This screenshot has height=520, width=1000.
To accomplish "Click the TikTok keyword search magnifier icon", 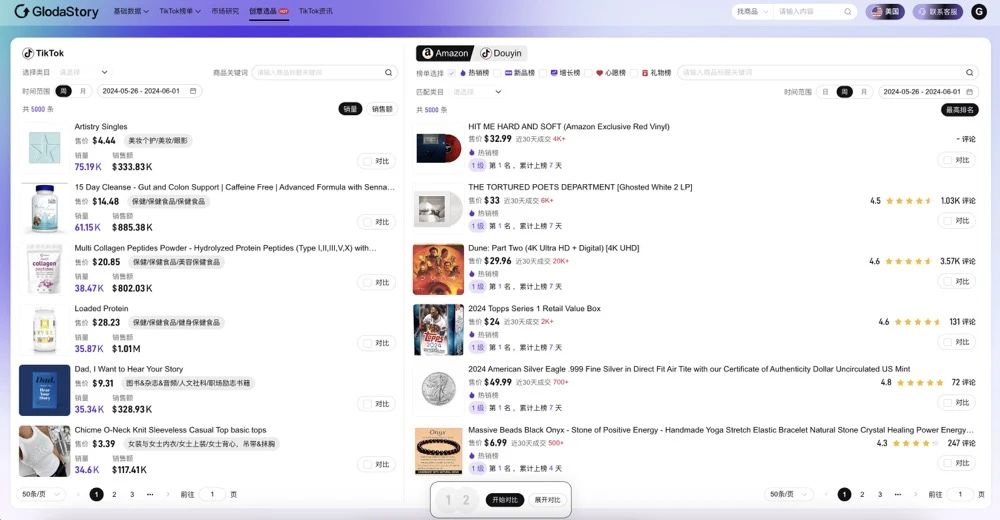I will click(x=389, y=73).
